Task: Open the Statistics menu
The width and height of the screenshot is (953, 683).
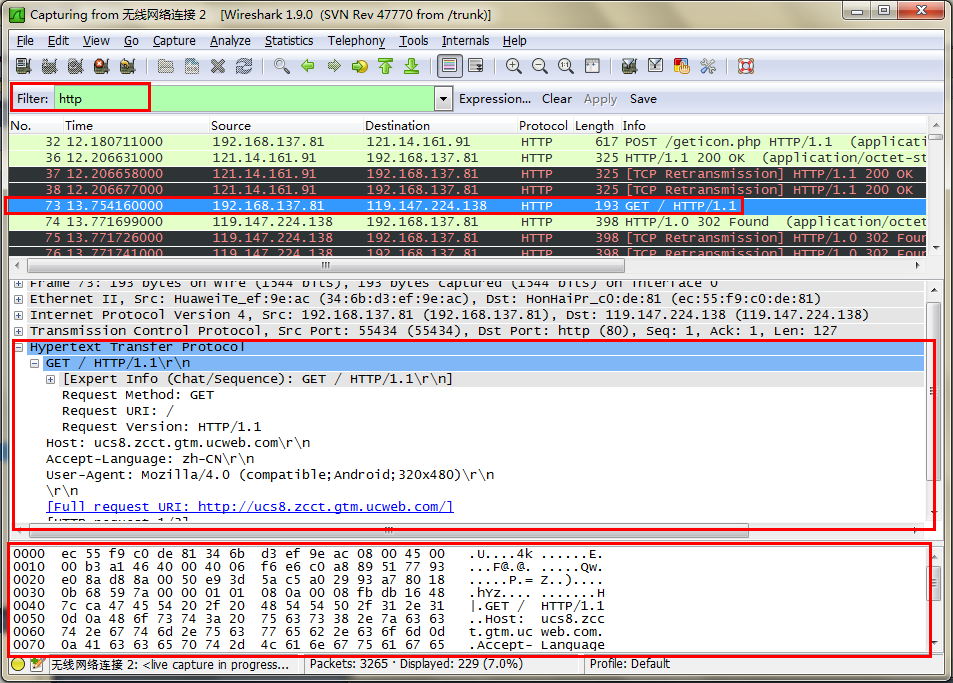Action: pos(288,41)
